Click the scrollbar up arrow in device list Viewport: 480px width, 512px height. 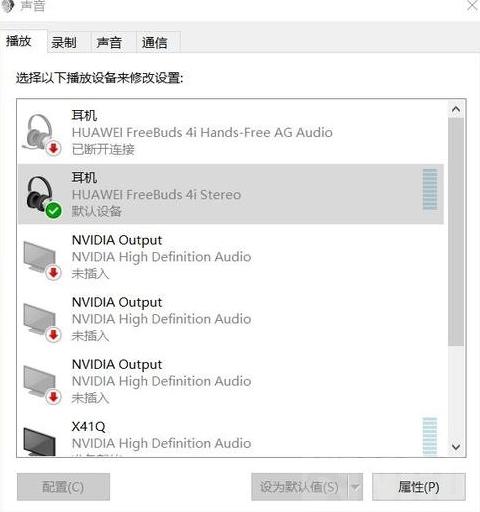pos(456,109)
